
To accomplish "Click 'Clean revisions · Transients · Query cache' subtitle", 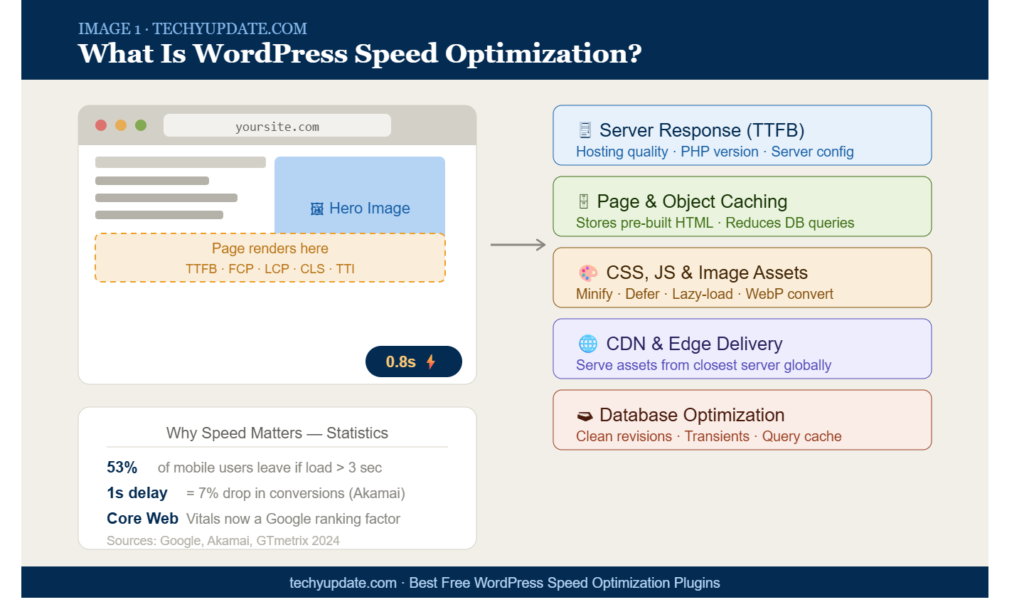I will 709,436.
